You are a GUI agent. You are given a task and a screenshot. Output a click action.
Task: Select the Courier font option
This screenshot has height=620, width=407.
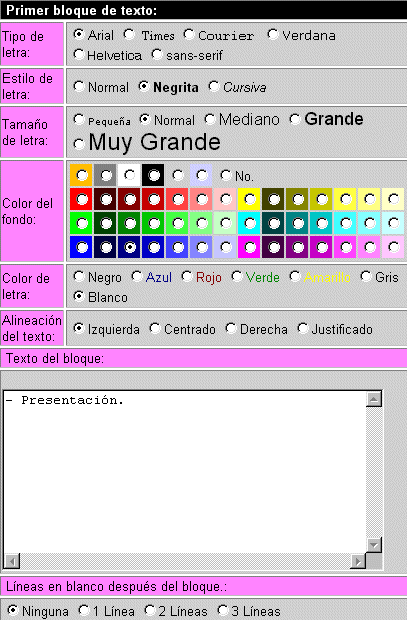click(x=189, y=35)
